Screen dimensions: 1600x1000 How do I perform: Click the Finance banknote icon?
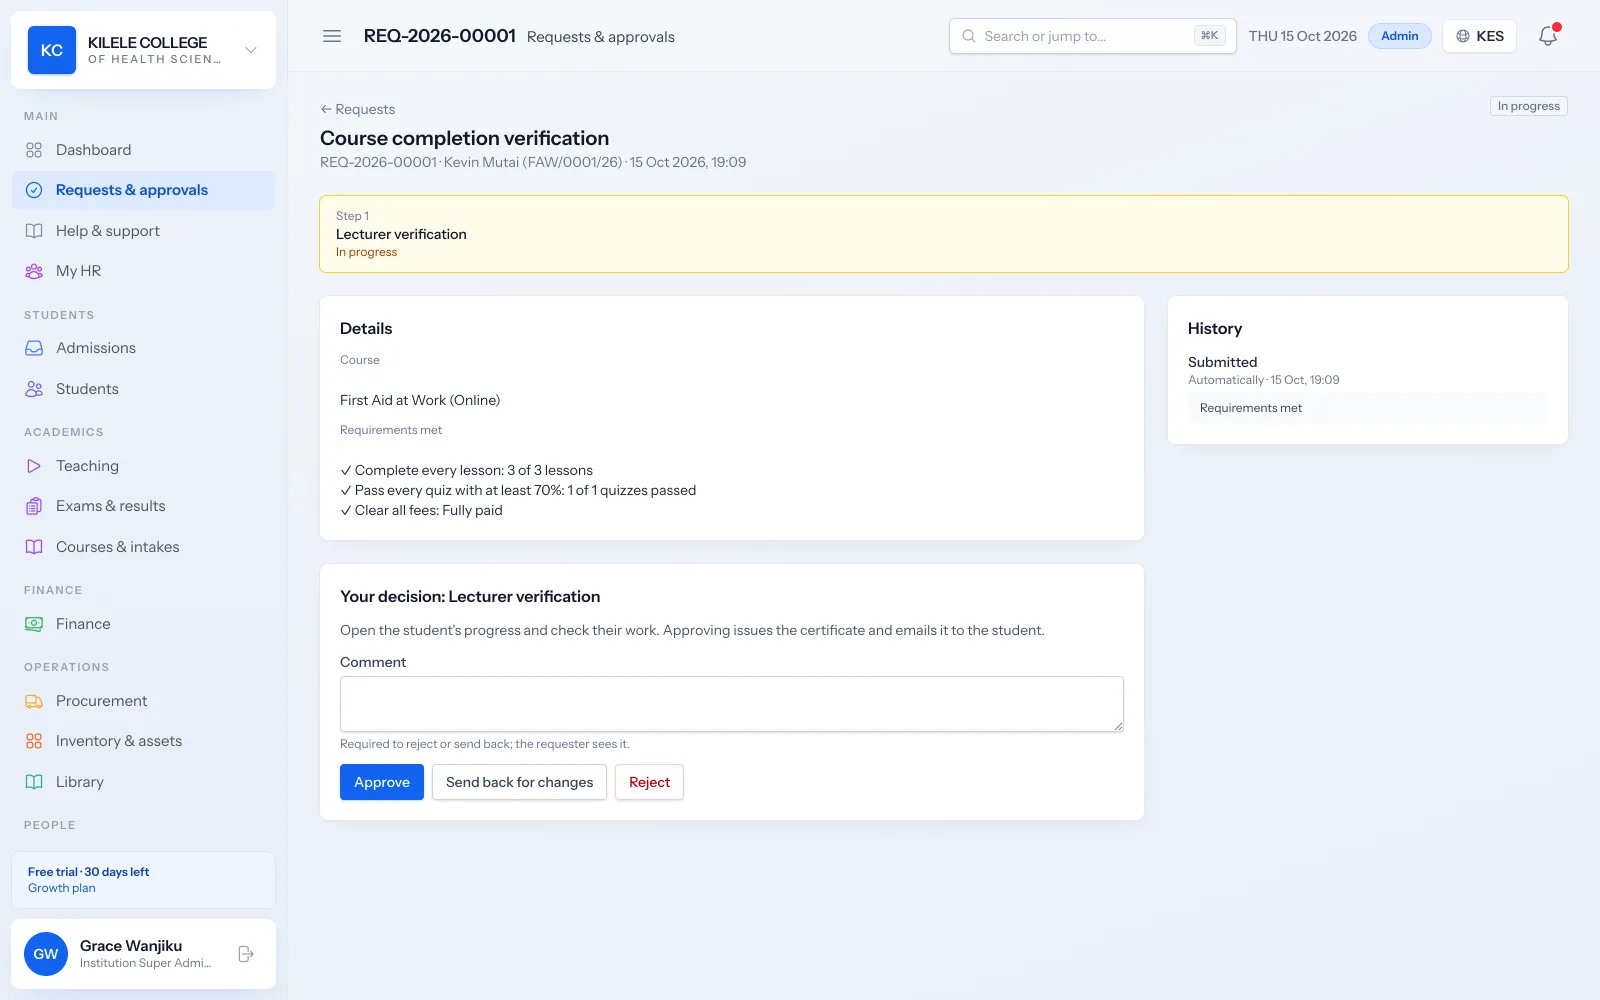tap(34, 624)
